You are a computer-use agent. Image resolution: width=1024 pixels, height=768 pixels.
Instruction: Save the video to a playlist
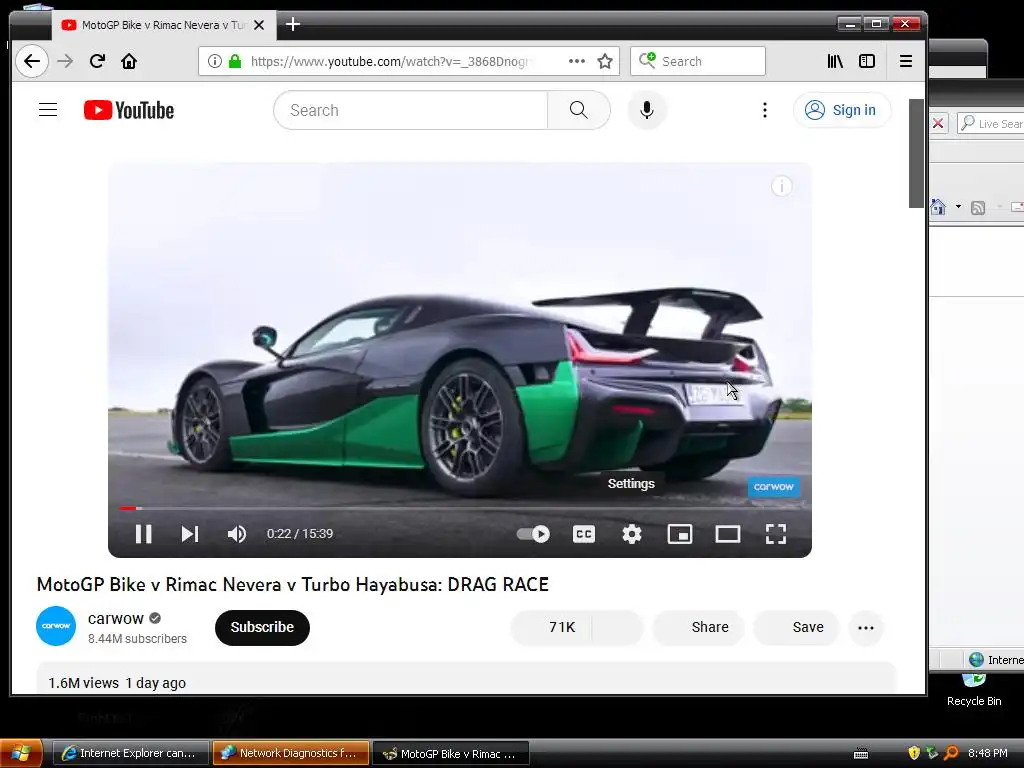(x=796, y=627)
